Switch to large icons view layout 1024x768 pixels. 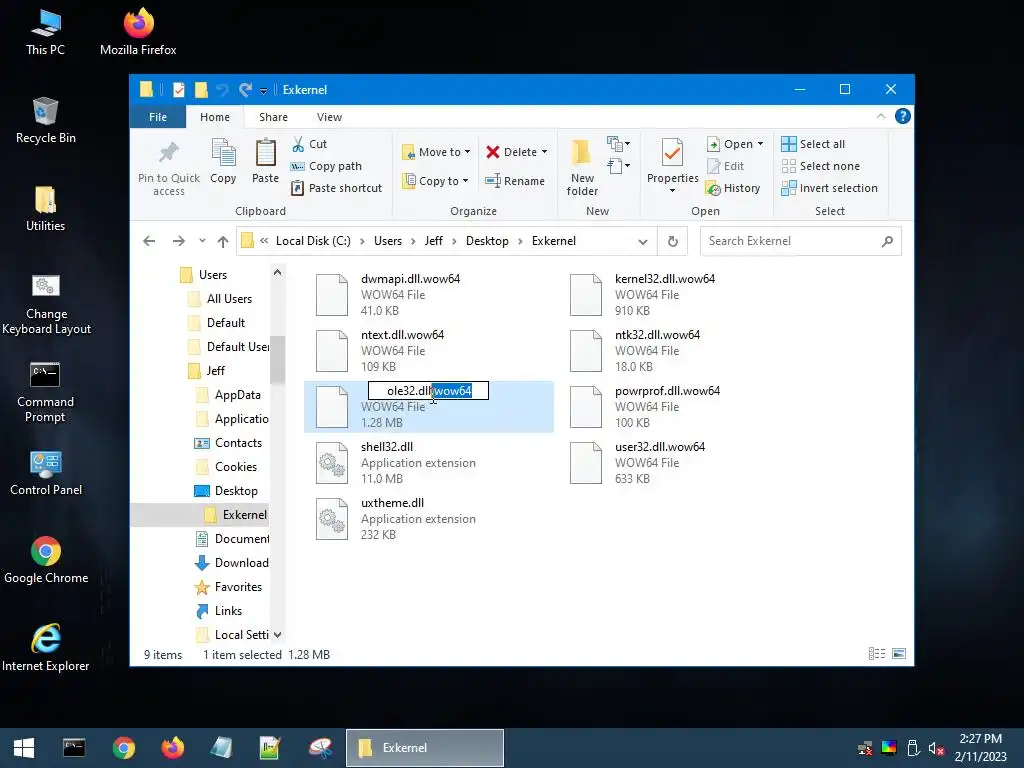[x=899, y=654]
